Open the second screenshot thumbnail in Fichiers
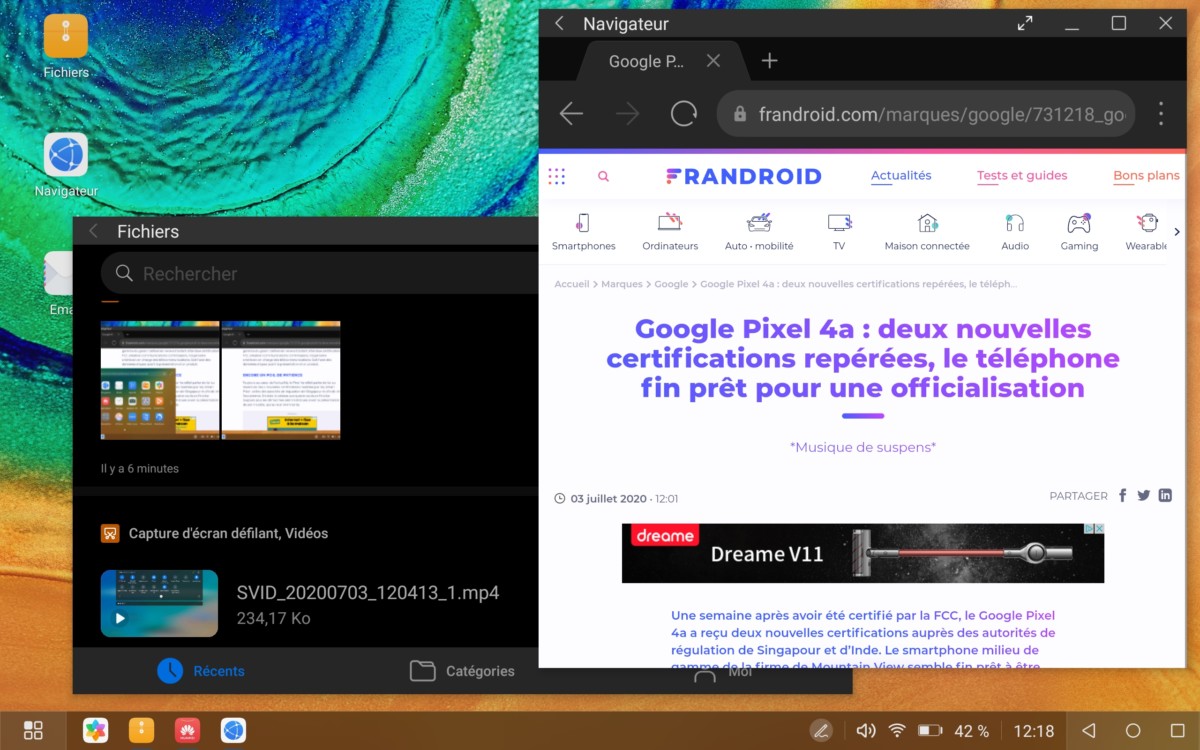This screenshot has height=750, width=1200. [281, 380]
